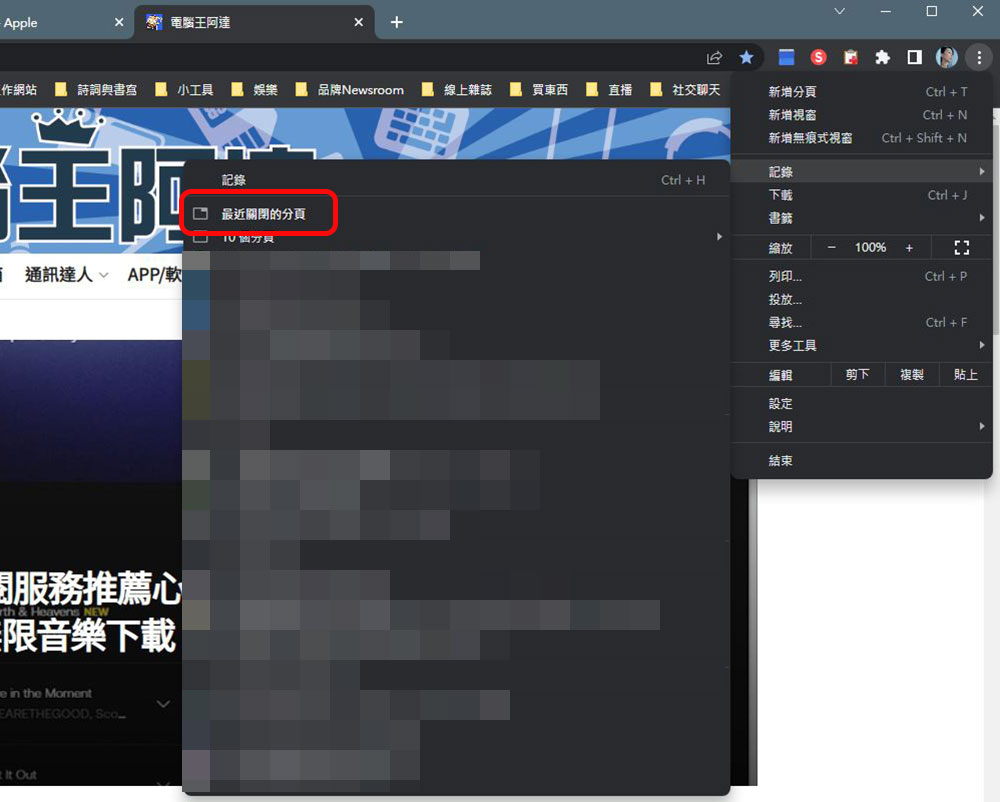1000x802 pixels.
Task: Open the profile avatar
Action: click(x=946, y=57)
